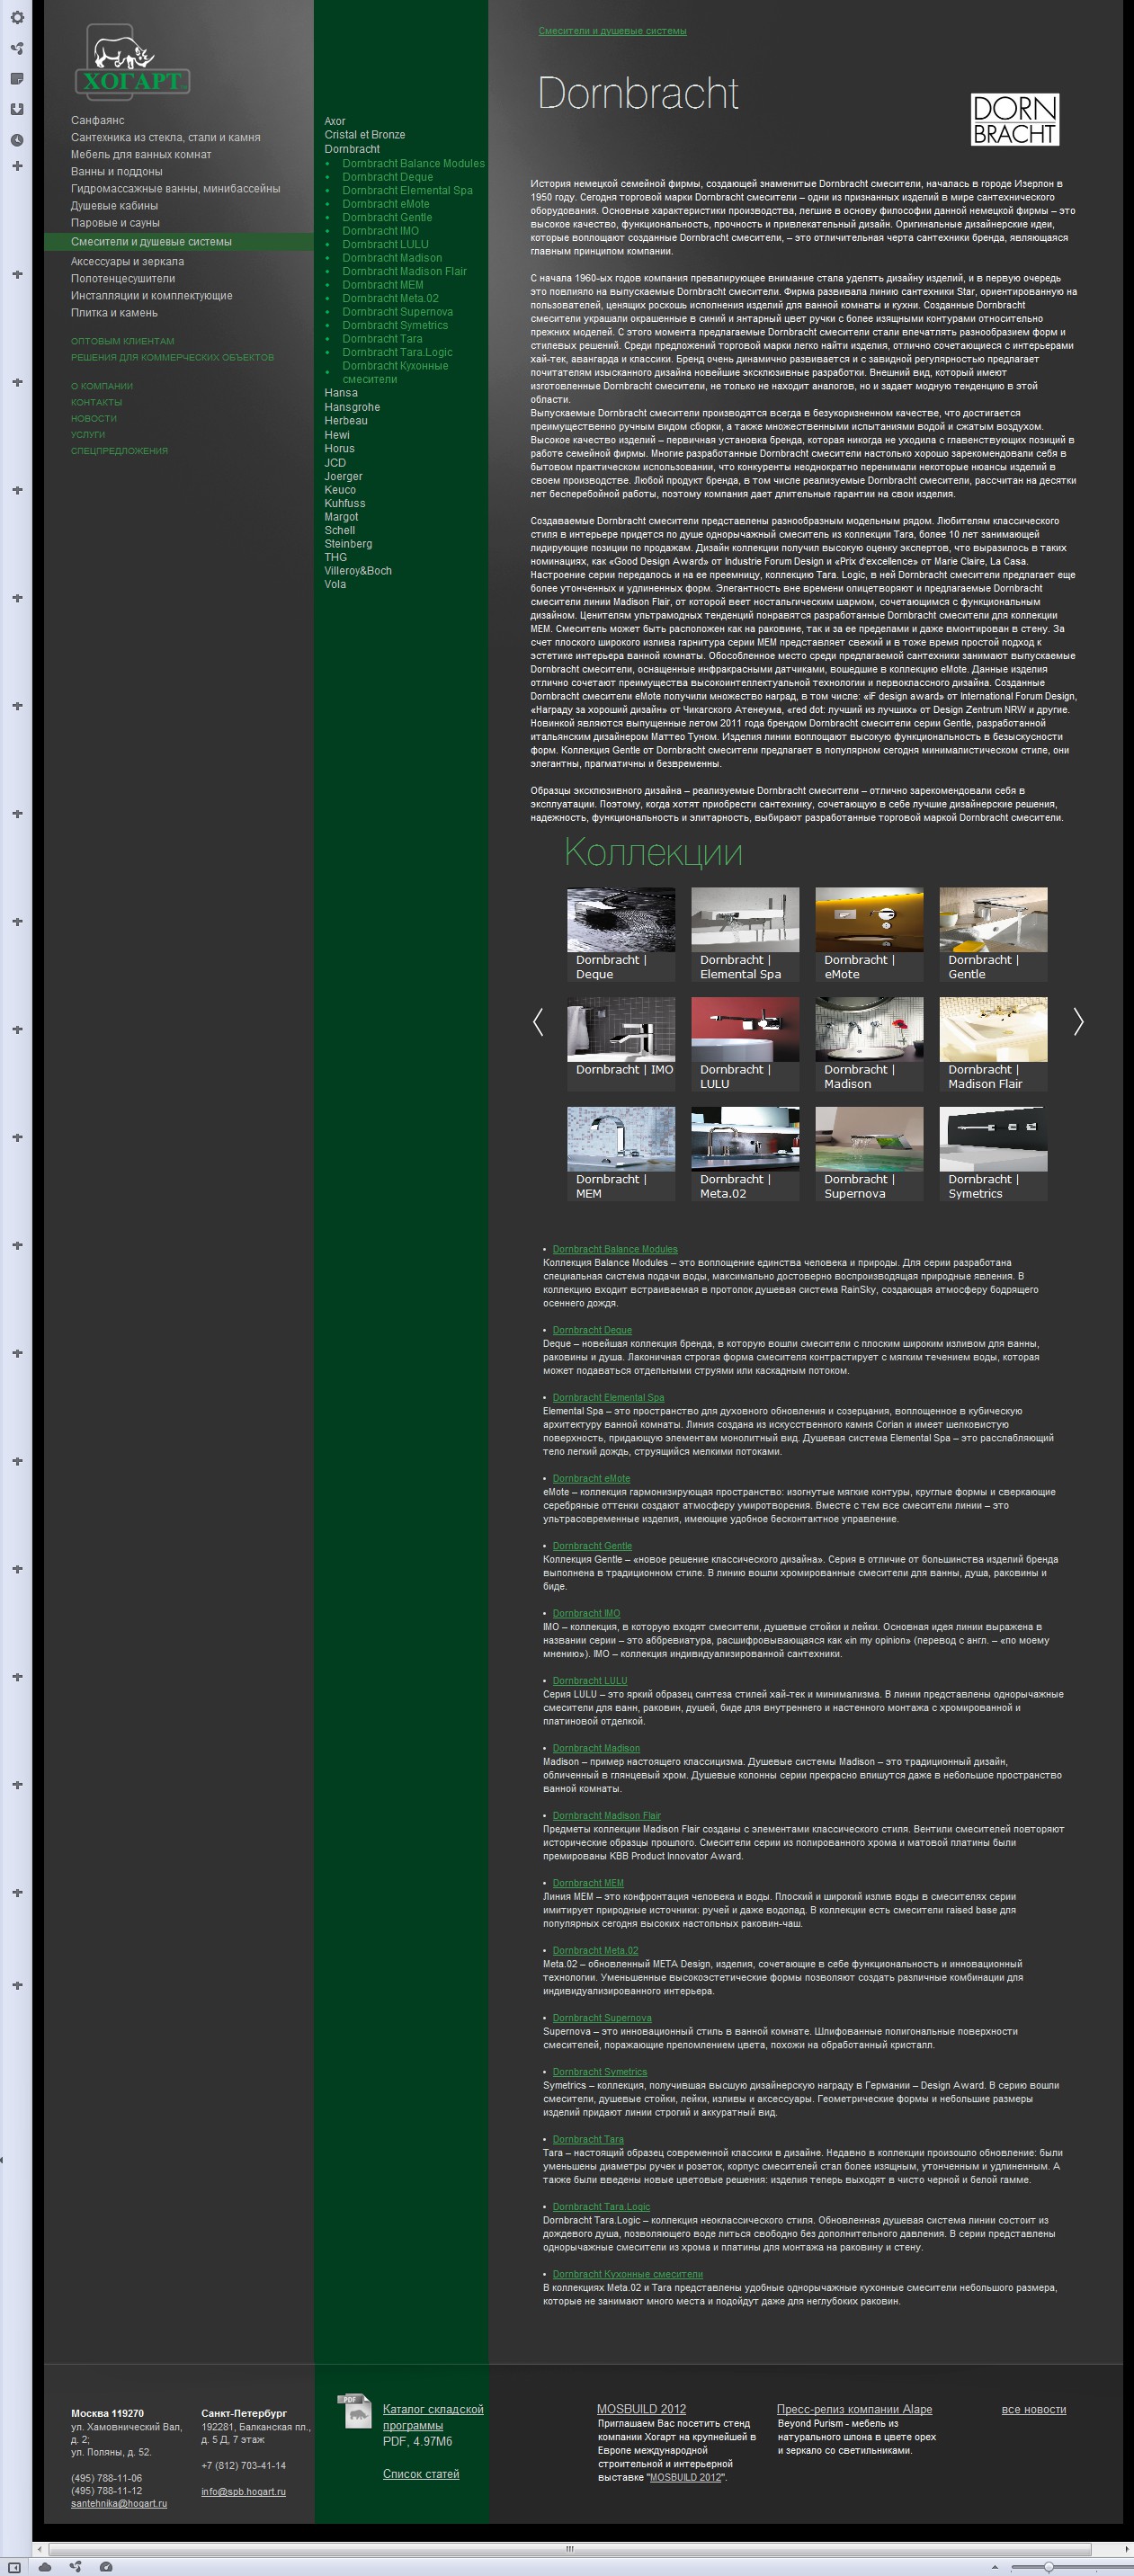Open Dornbracht LULU collection thumbnail
This screenshot has height=2576, width=1134.
pos(745,1043)
